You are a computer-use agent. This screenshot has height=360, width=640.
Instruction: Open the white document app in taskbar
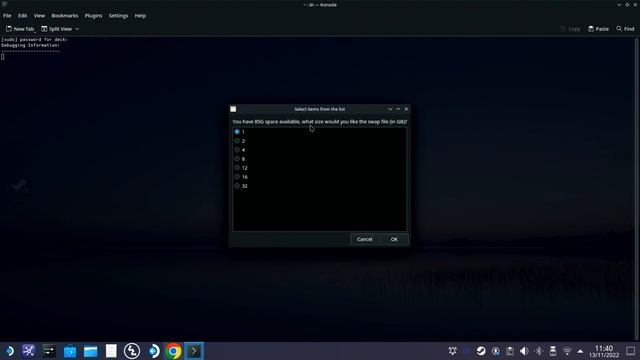pyautogui.click(x=111, y=351)
